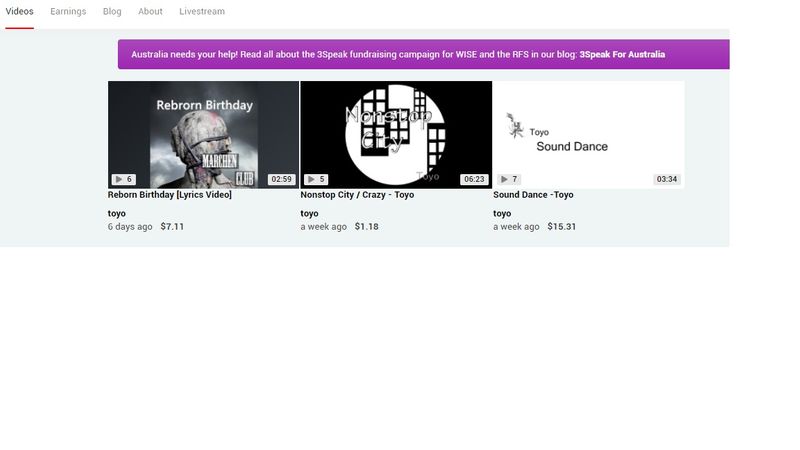This screenshot has height=450, width=800.
Task: Go to the Blog tab
Action: pyautogui.click(x=112, y=12)
